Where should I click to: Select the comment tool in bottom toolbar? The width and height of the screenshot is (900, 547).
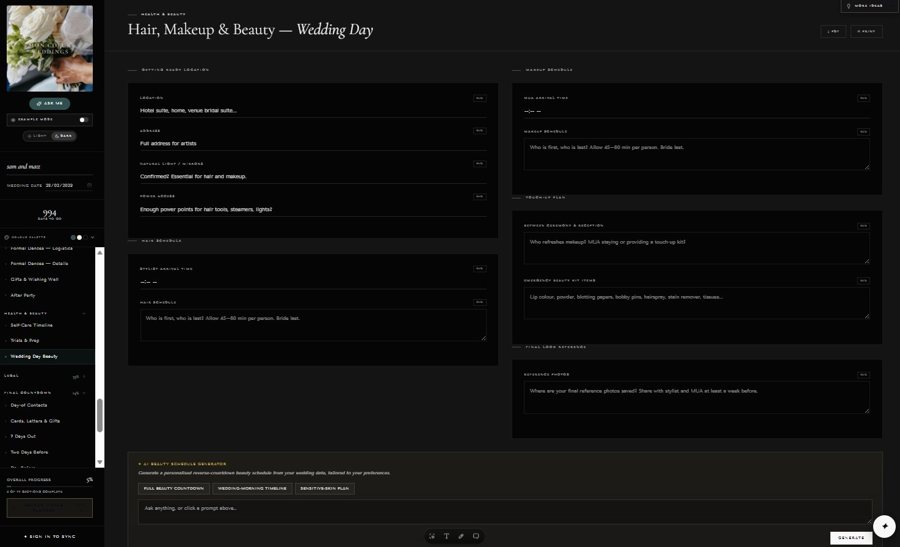click(476, 536)
